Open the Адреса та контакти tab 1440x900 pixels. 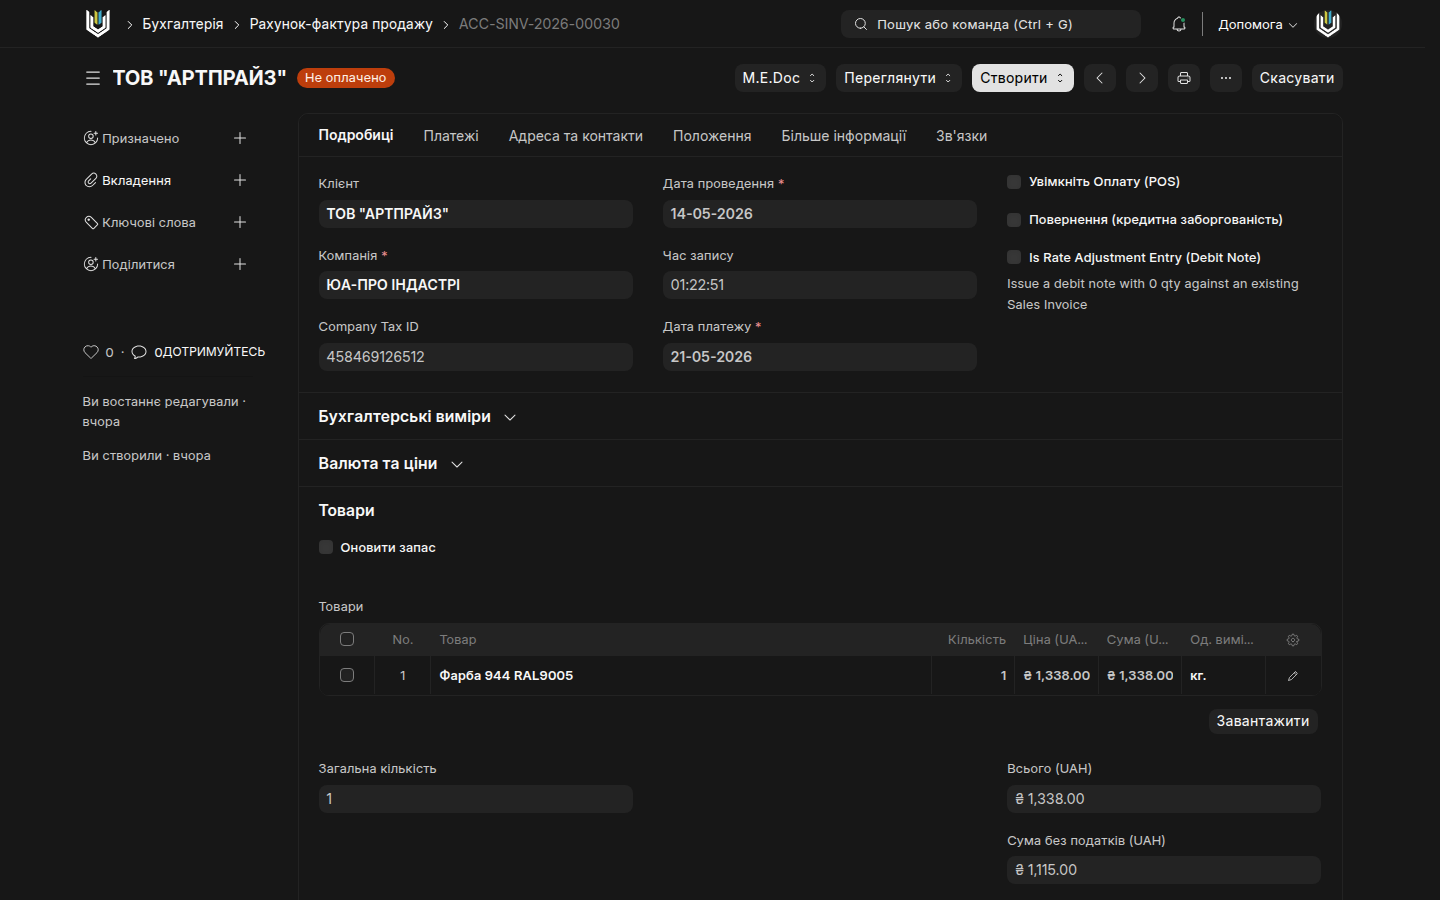coord(576,136)
